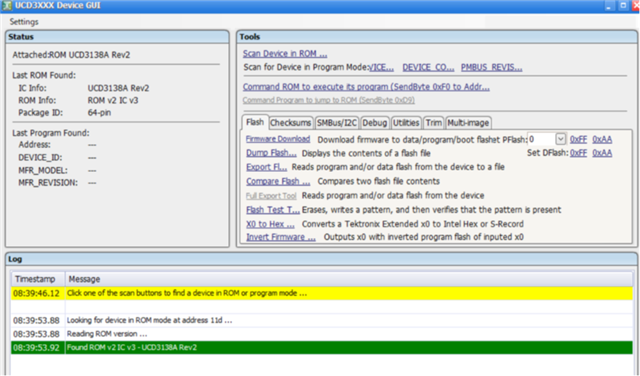This screenshot has height=376, width=640.
Task: Open Compare Flash ... tool
Action: pos(278,181)
